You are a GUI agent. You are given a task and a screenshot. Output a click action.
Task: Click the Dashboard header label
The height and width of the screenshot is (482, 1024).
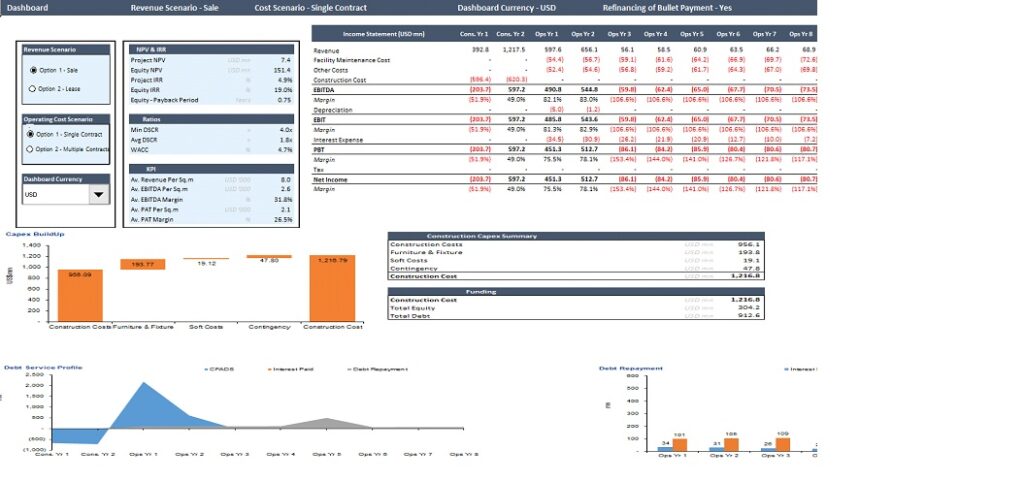pyautogui.click(x=27, y=8)
